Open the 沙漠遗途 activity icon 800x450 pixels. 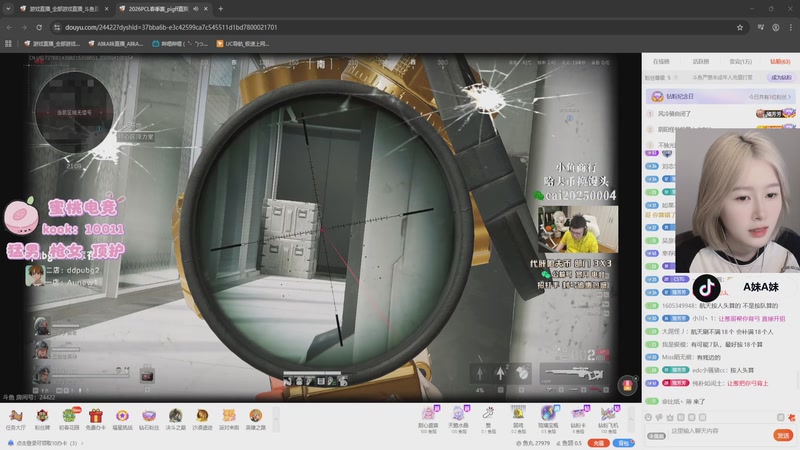point(202,419)
